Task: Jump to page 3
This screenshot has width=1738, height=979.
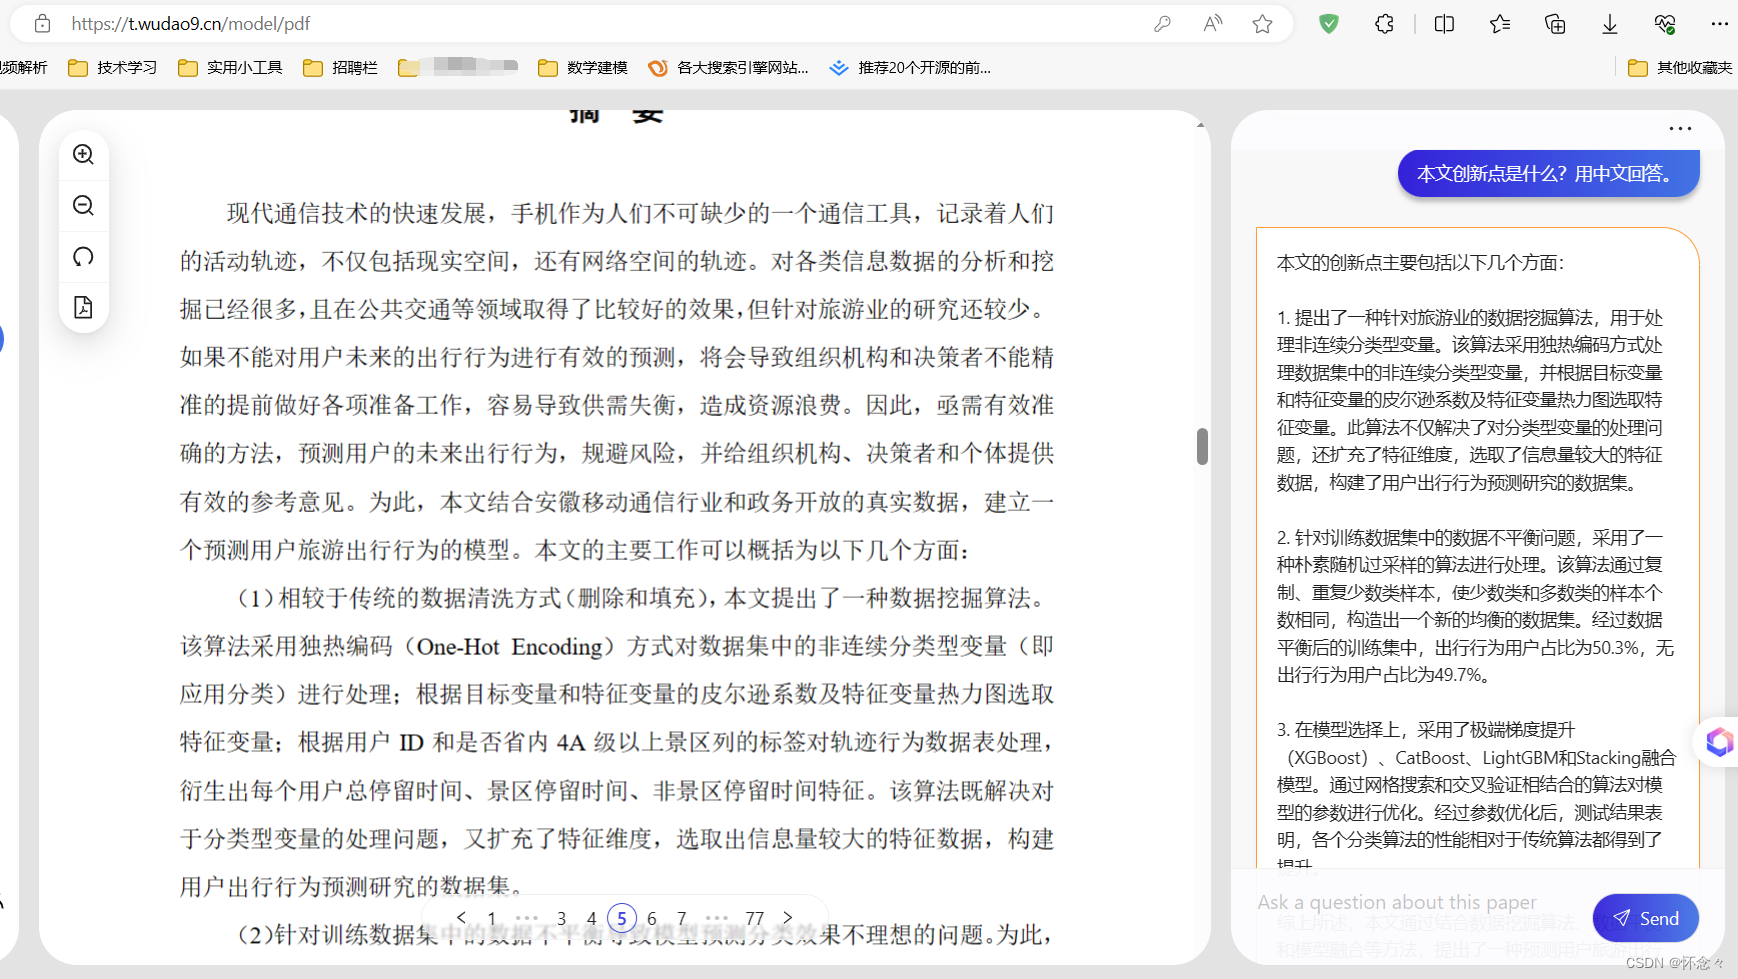Action: 562,918
